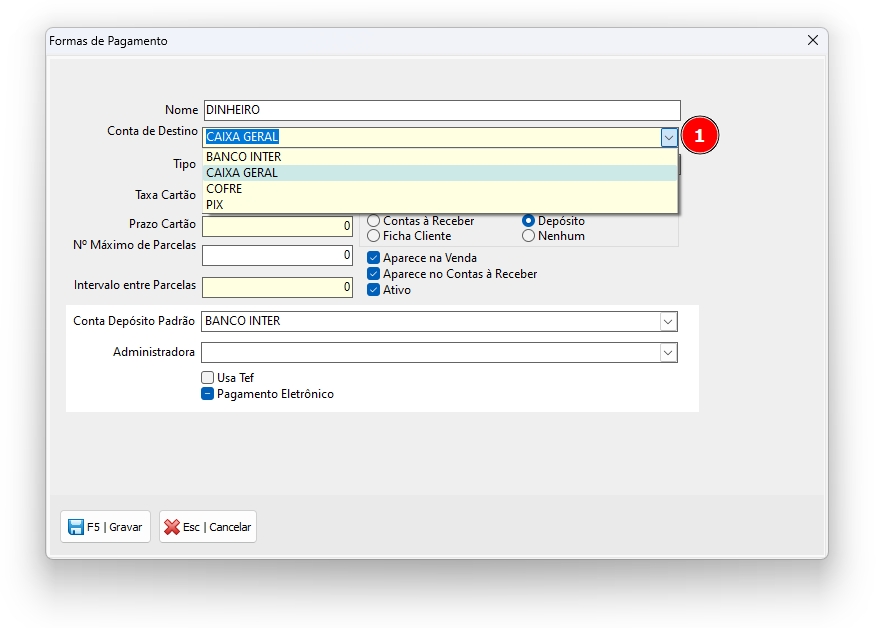
Task: Uncheck the Aparece na Venda checkbox
Action: pos(374,258)
